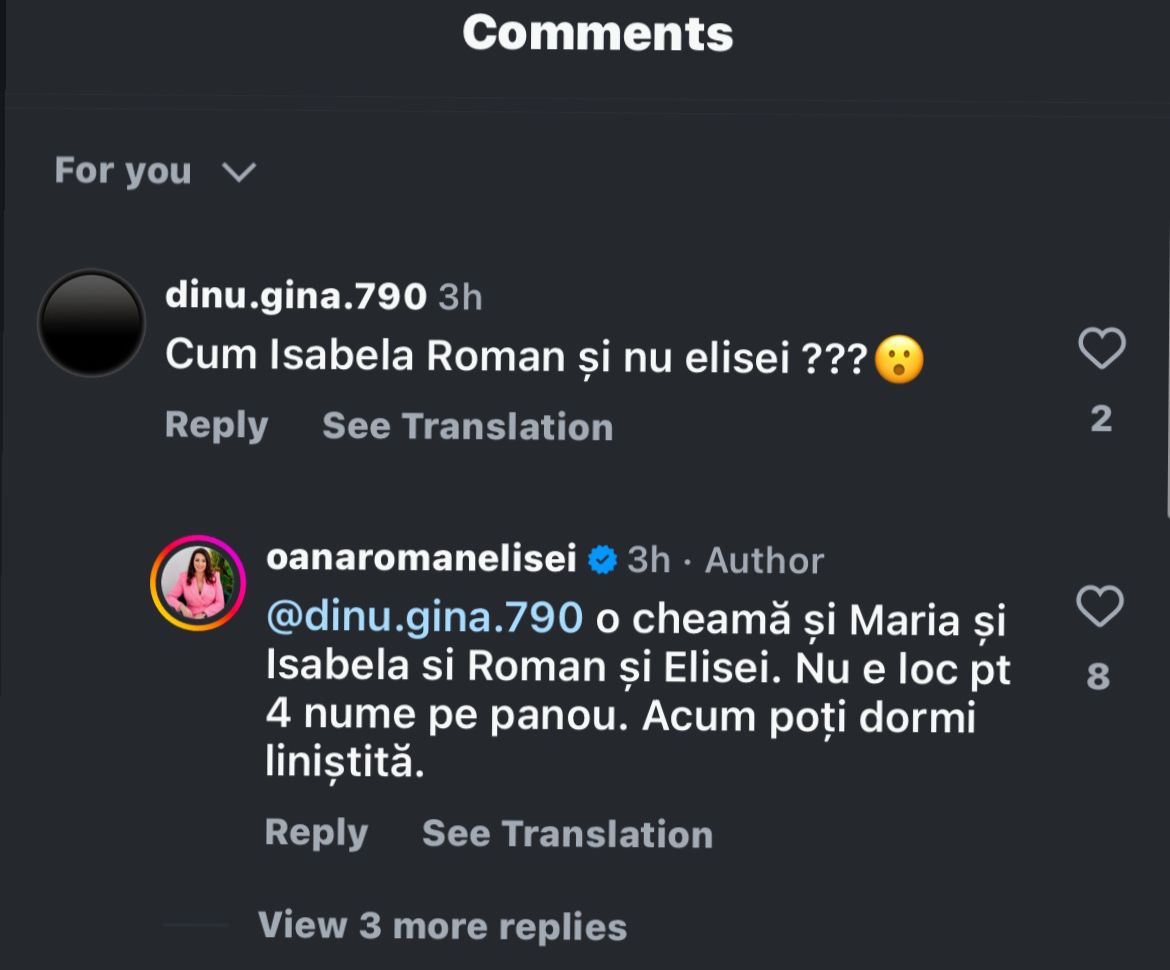Open the oanaromanelisei username link
1170x970 pixels.
[421, 560]
